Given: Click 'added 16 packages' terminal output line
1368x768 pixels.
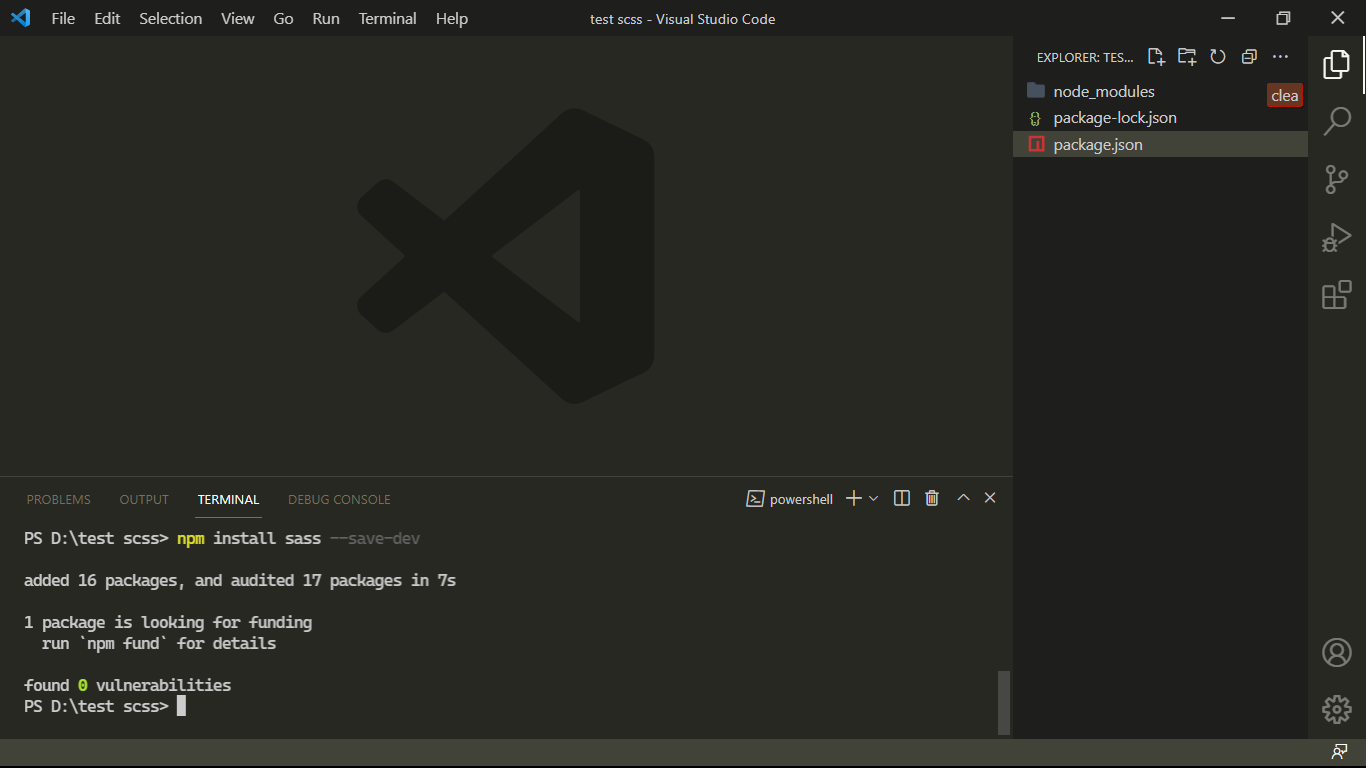Looking at the screenshot, I should coord(240,580).
